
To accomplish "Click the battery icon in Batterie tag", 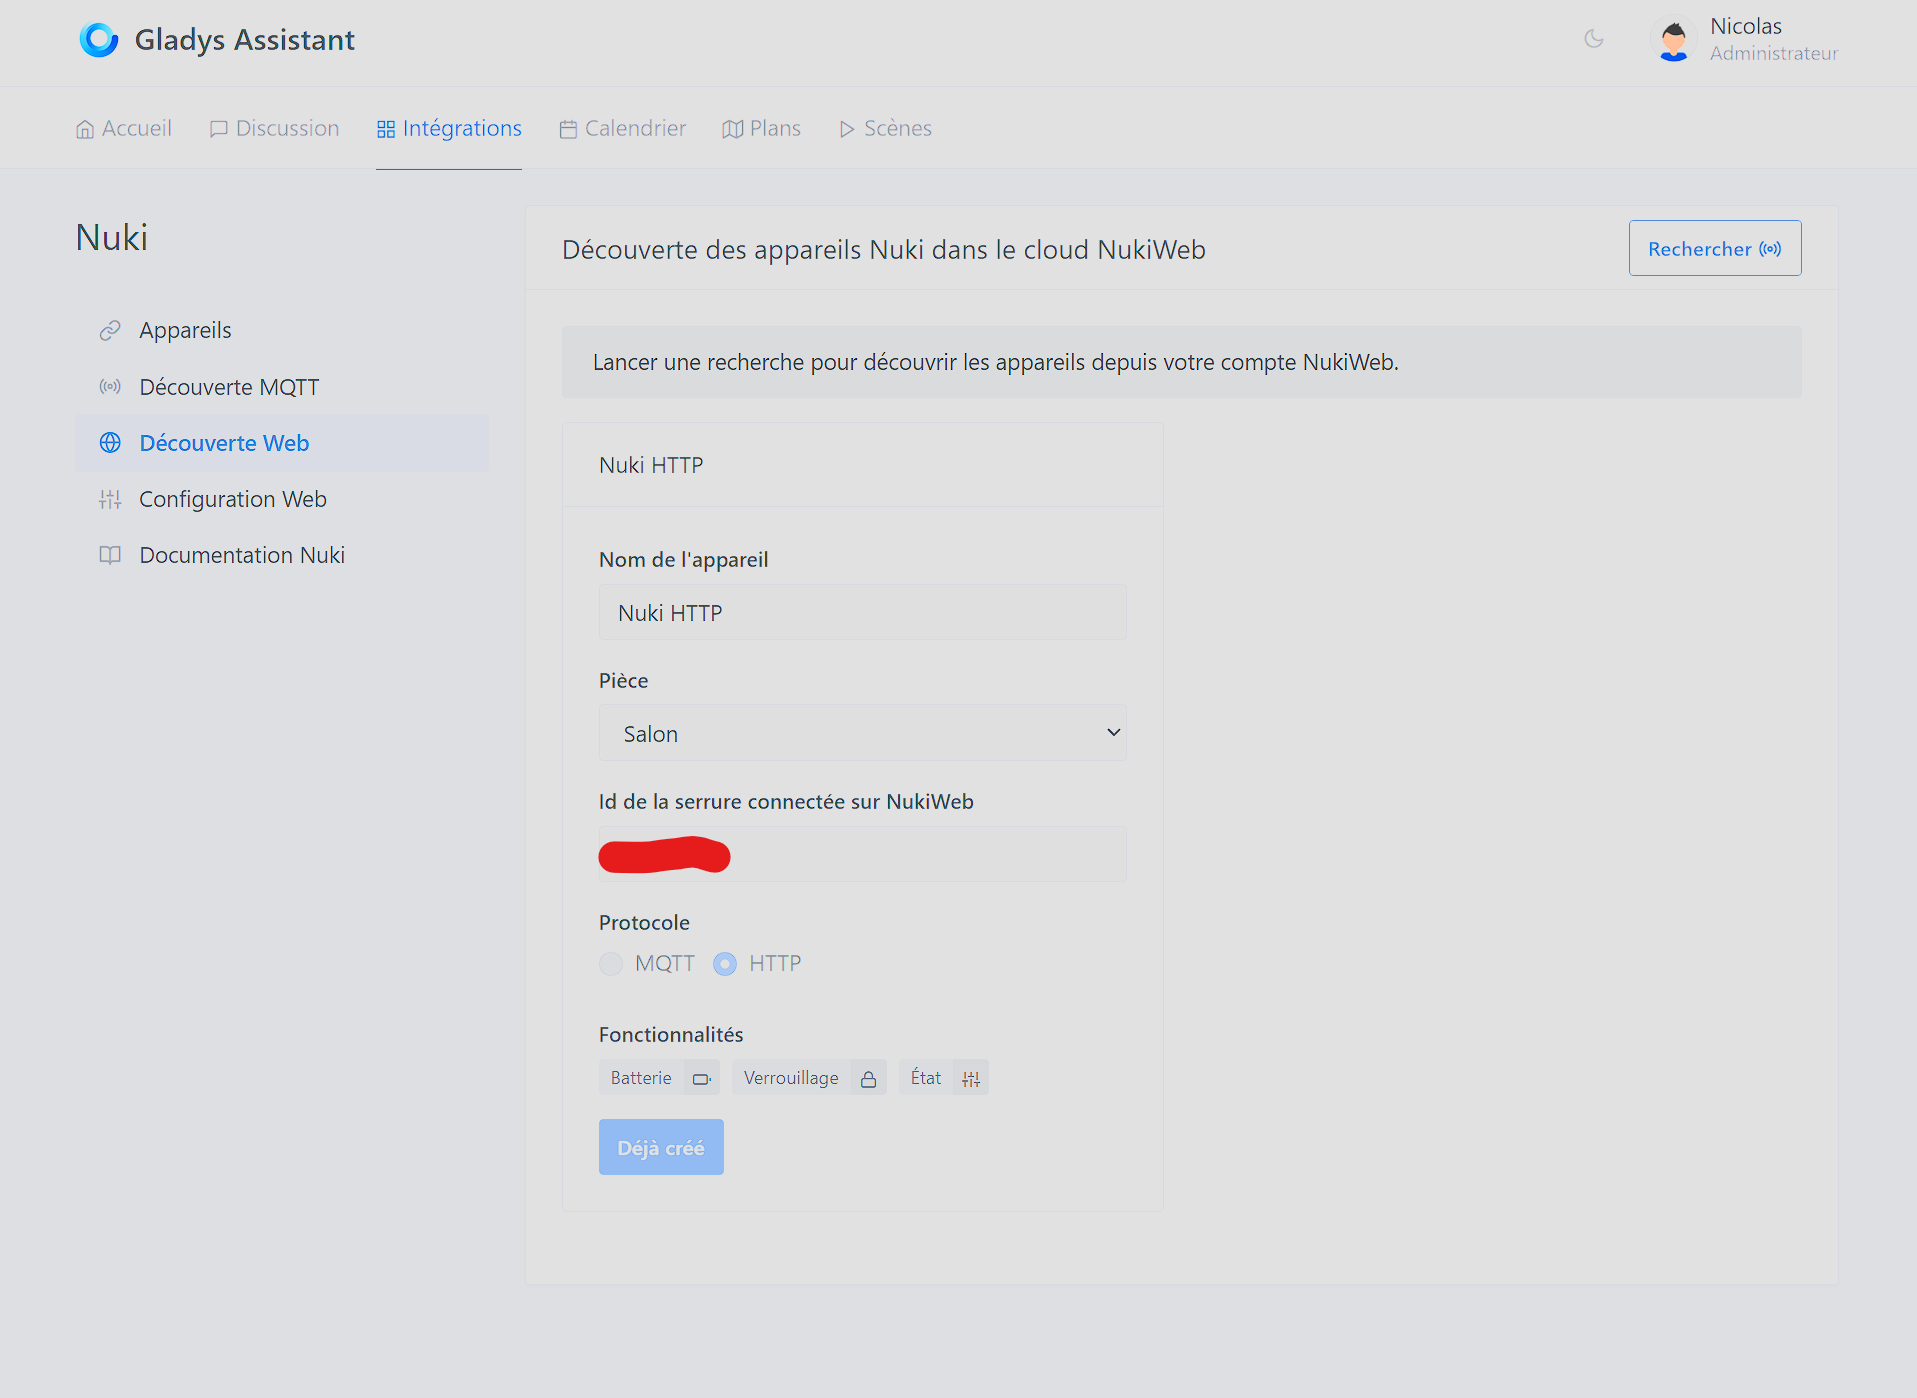I will click(701, 1078).
